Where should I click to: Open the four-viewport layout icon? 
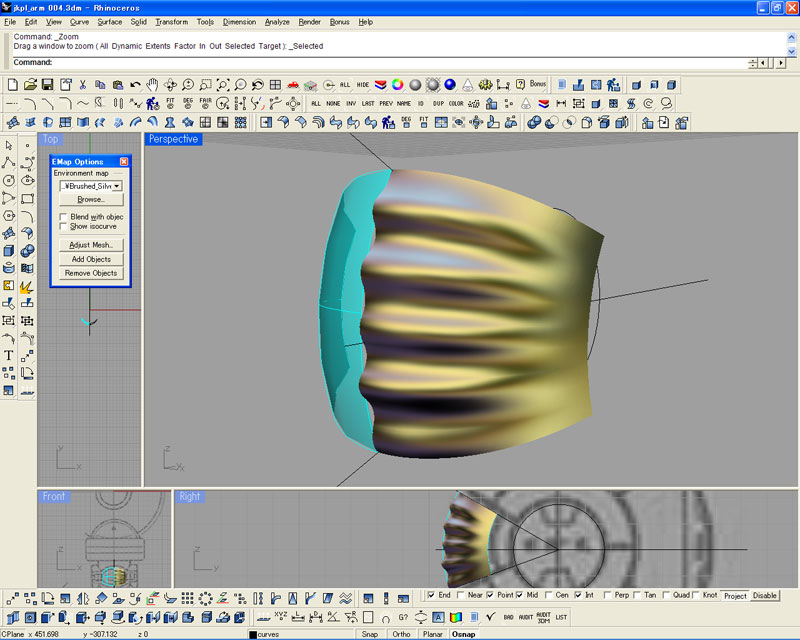pyautogui.click(x=276, y=85)
